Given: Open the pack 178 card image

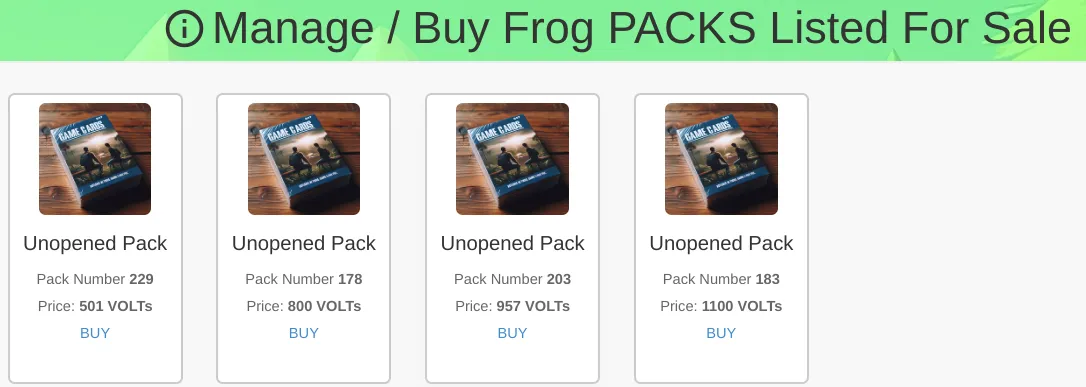Looking at the screenshot, I should point(304,159).
